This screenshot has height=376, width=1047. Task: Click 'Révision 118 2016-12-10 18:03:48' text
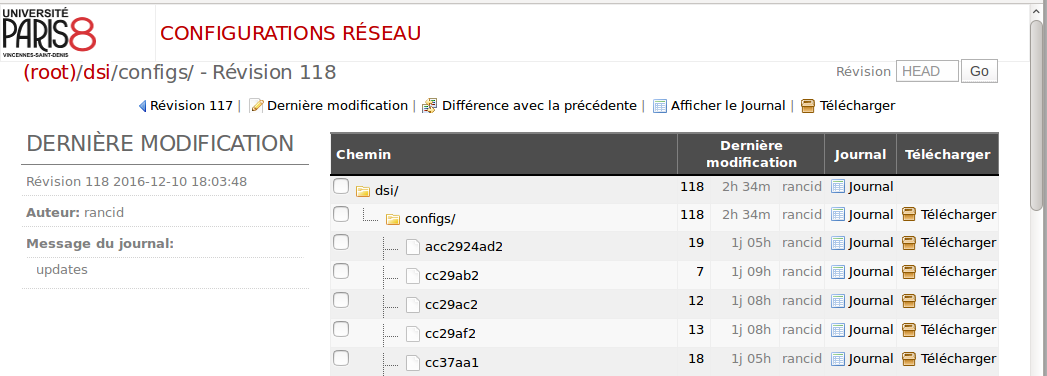(x=137, y=182)
